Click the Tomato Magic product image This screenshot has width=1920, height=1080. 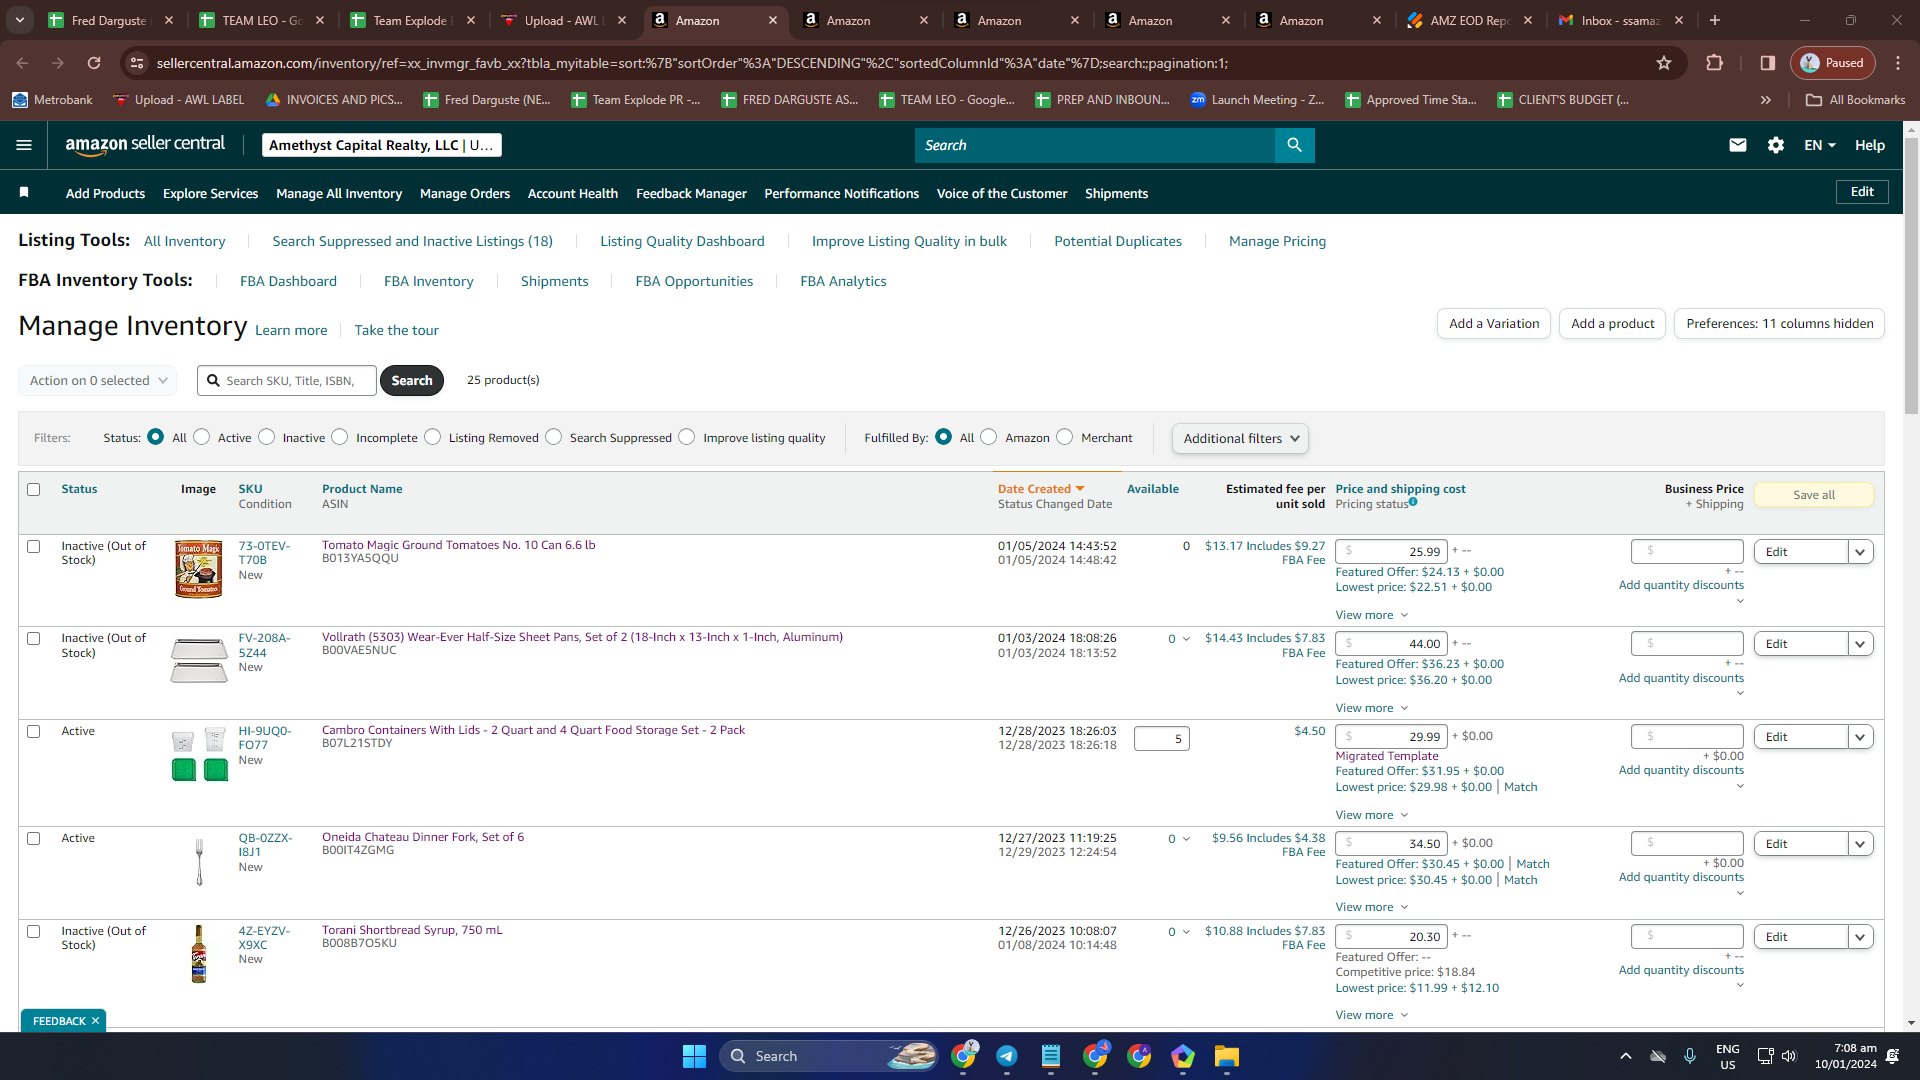pyautogui.click(x=199, y=569)
